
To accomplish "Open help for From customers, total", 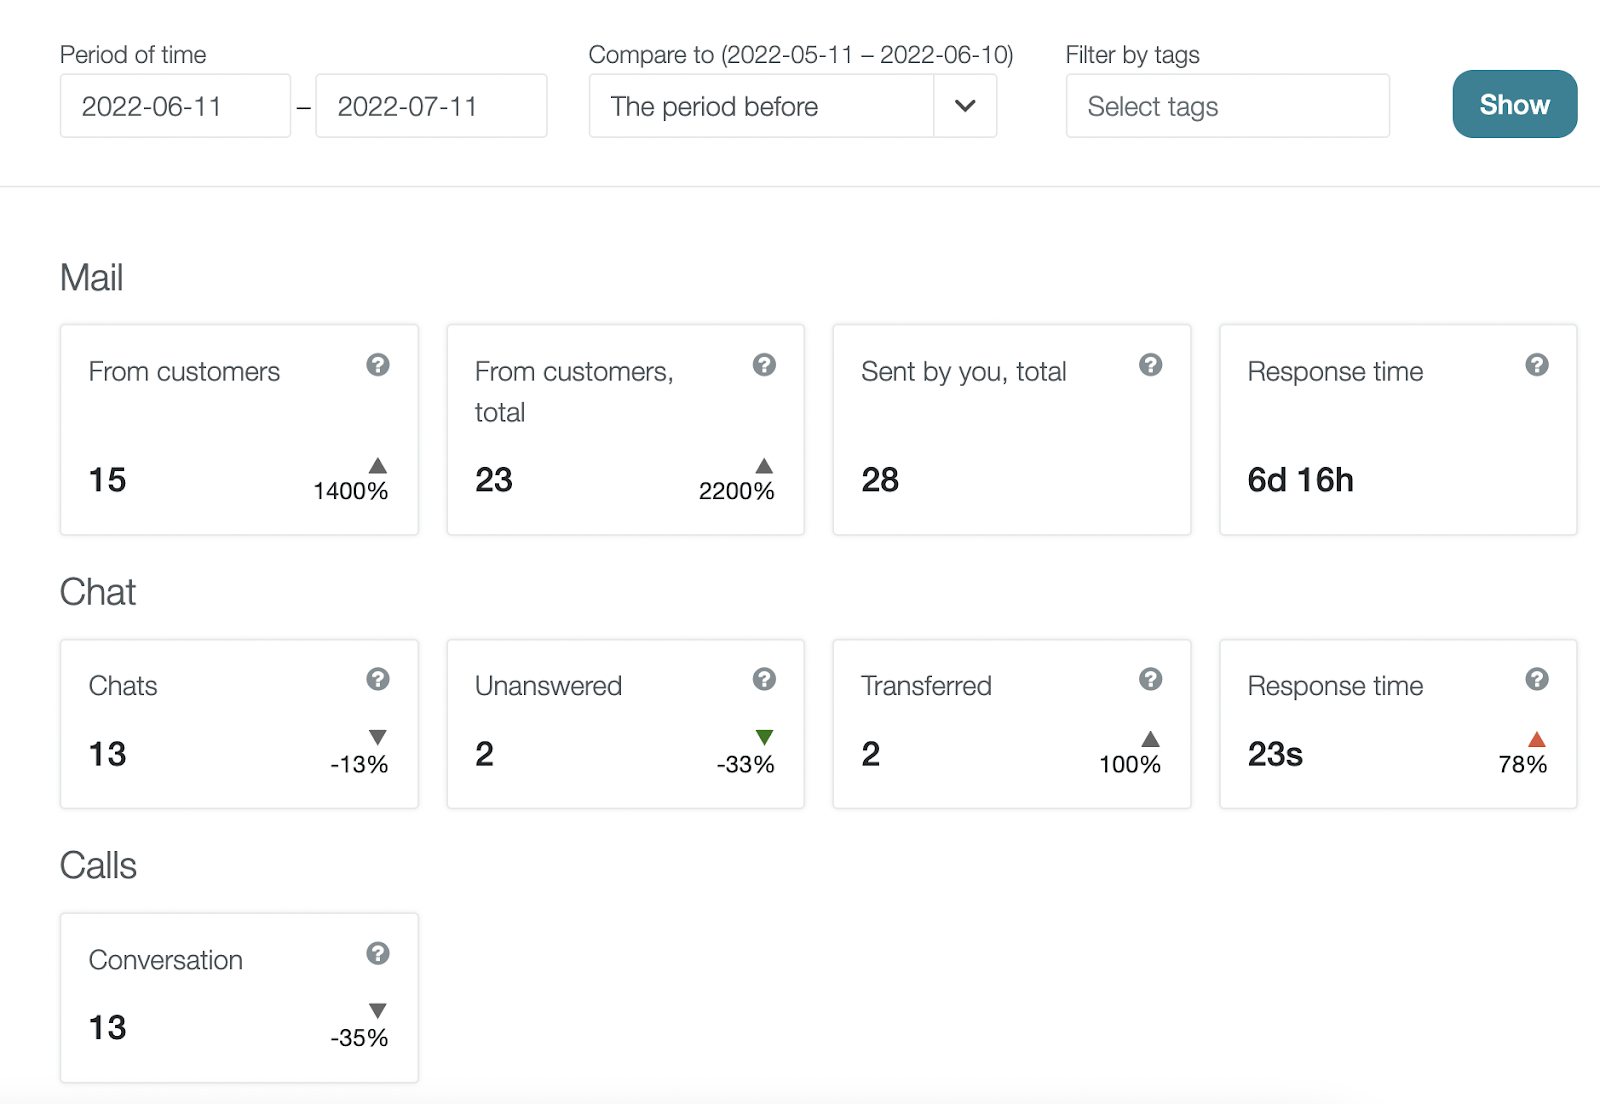I will 764,365.
